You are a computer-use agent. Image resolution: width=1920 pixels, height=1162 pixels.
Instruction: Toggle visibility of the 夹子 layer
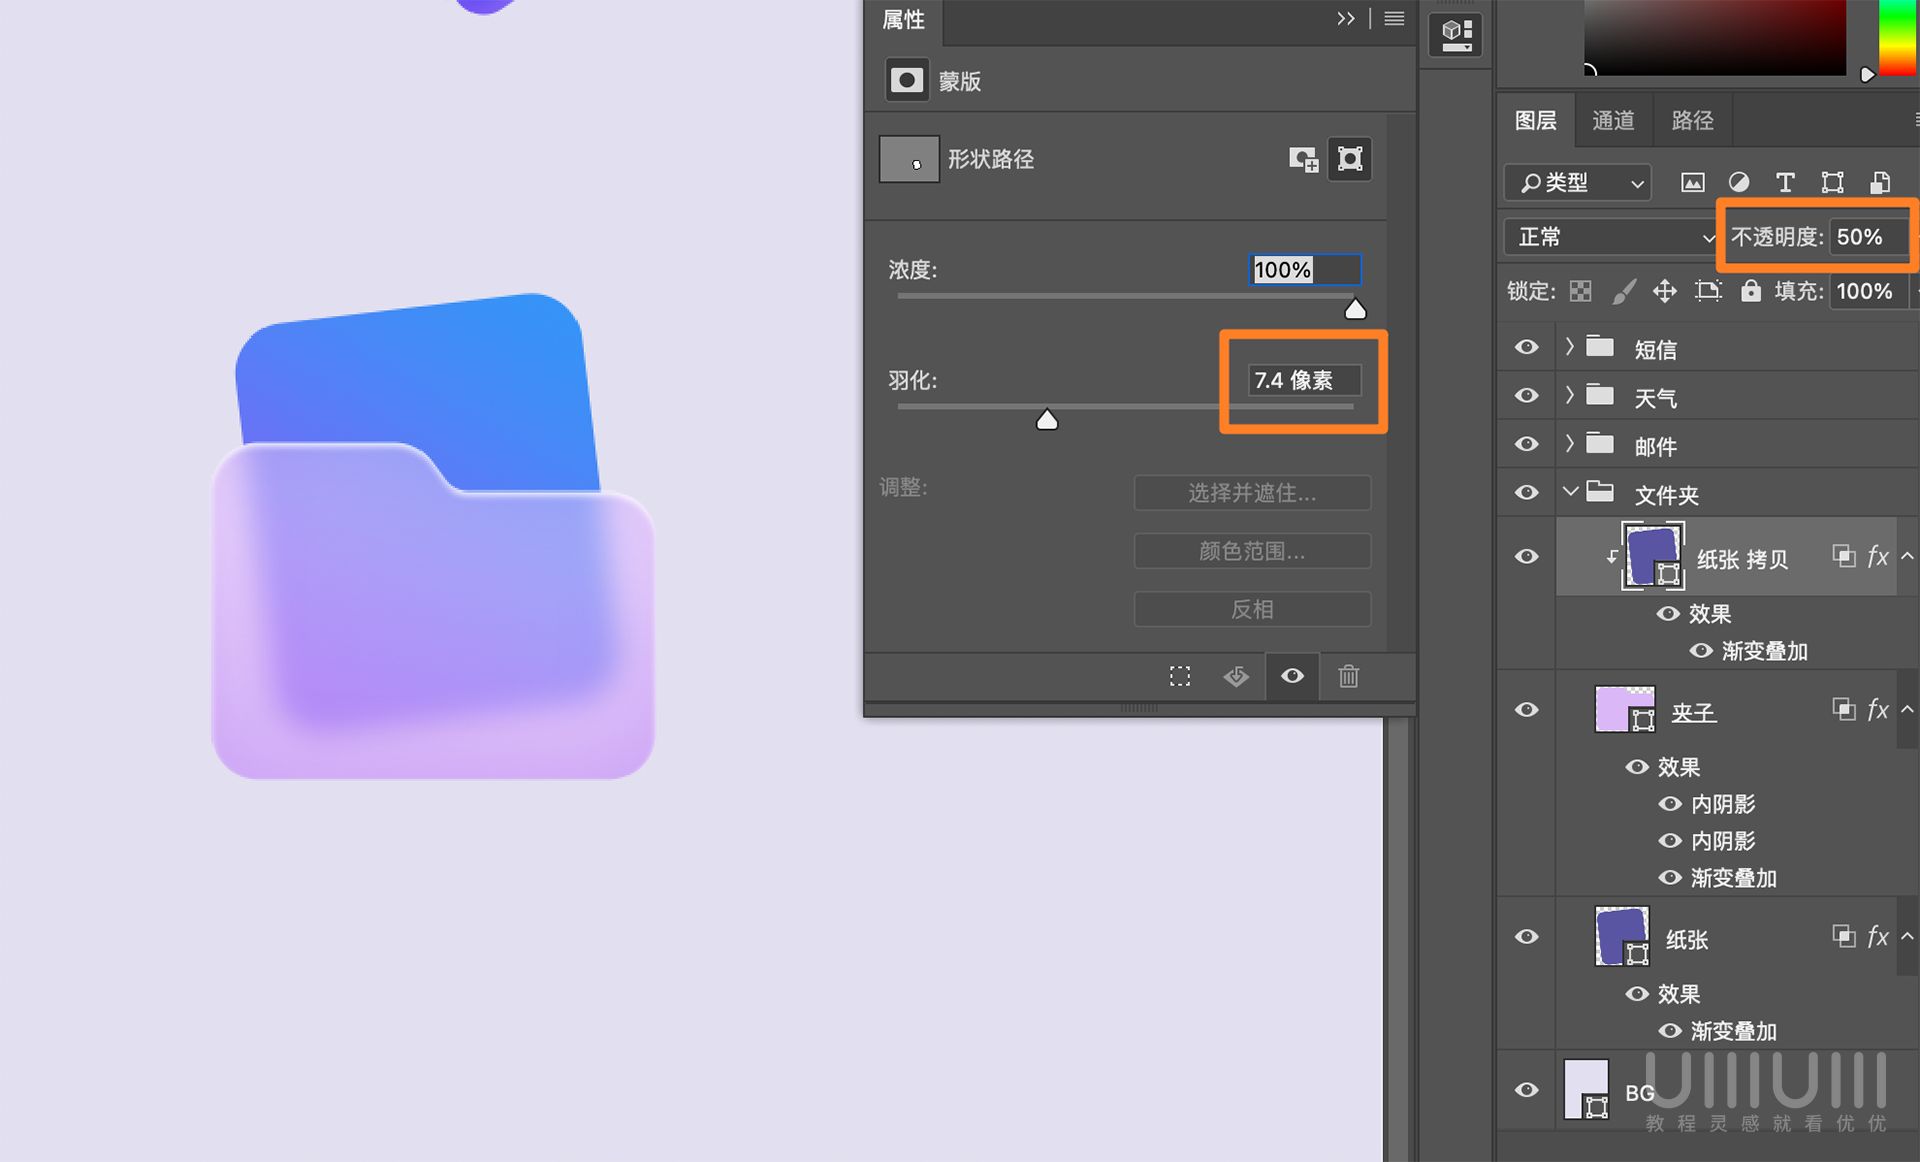tap(1526, 709)
